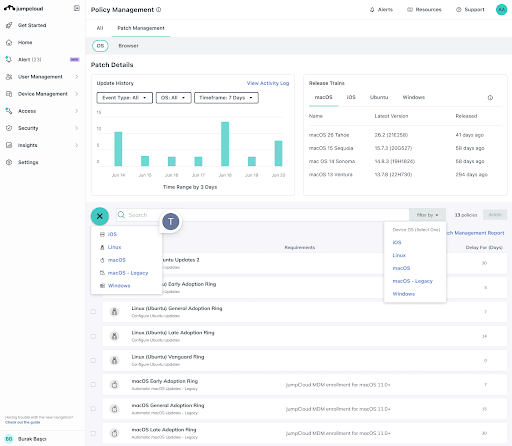Choose Windows in add-policy menu

pos(119,286)
